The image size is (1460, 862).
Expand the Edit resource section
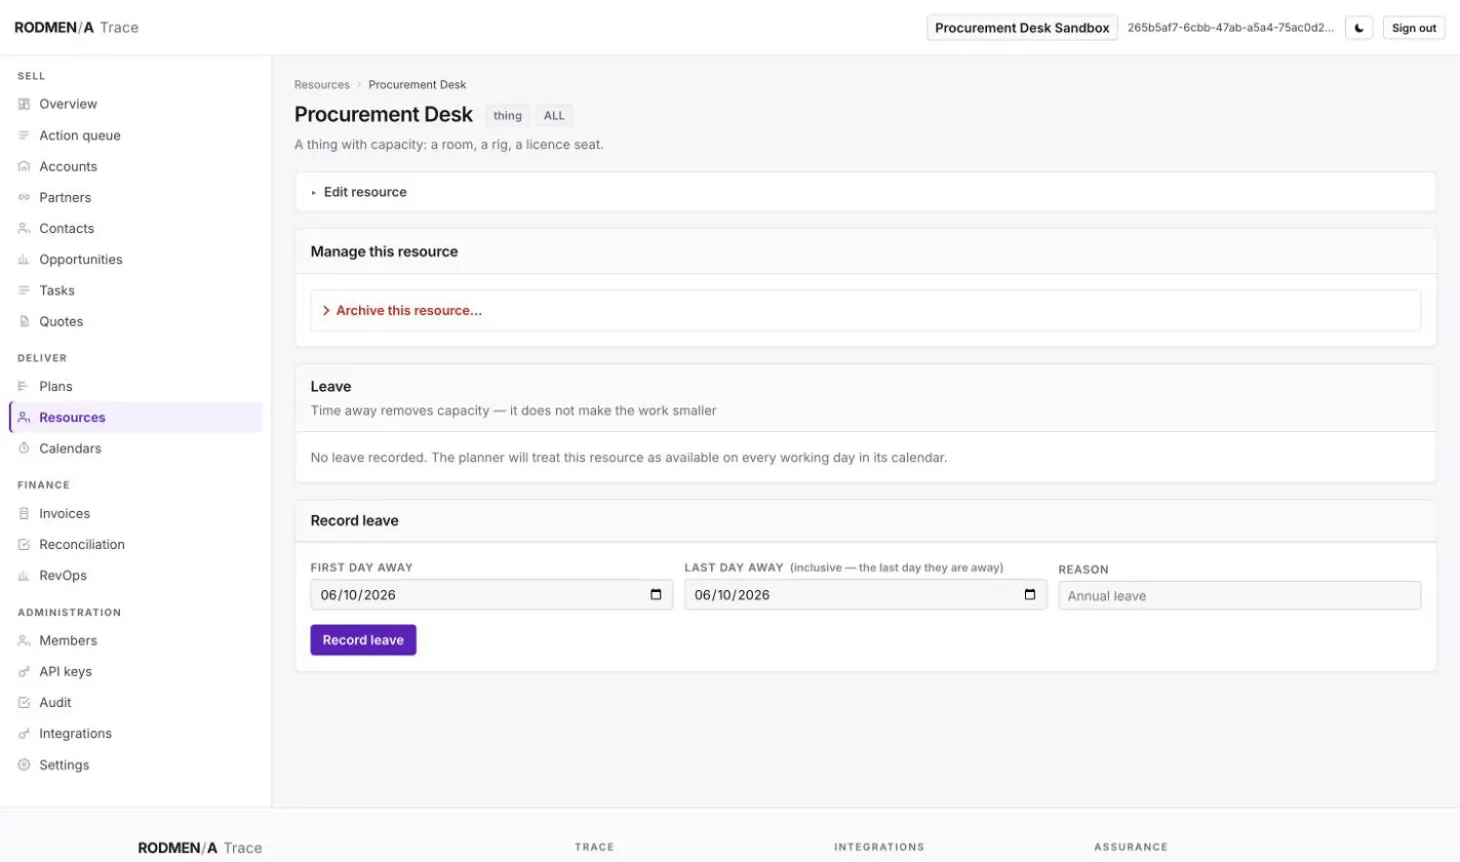865,192
